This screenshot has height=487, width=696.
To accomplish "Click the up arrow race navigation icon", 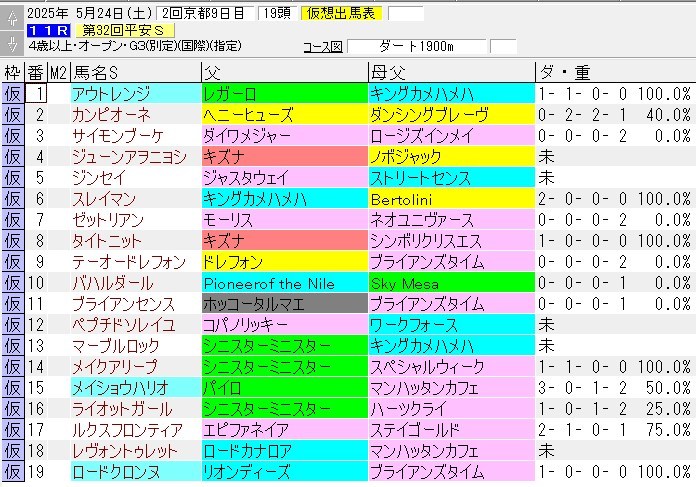I will pyautogui.click(x=12, y=18).
